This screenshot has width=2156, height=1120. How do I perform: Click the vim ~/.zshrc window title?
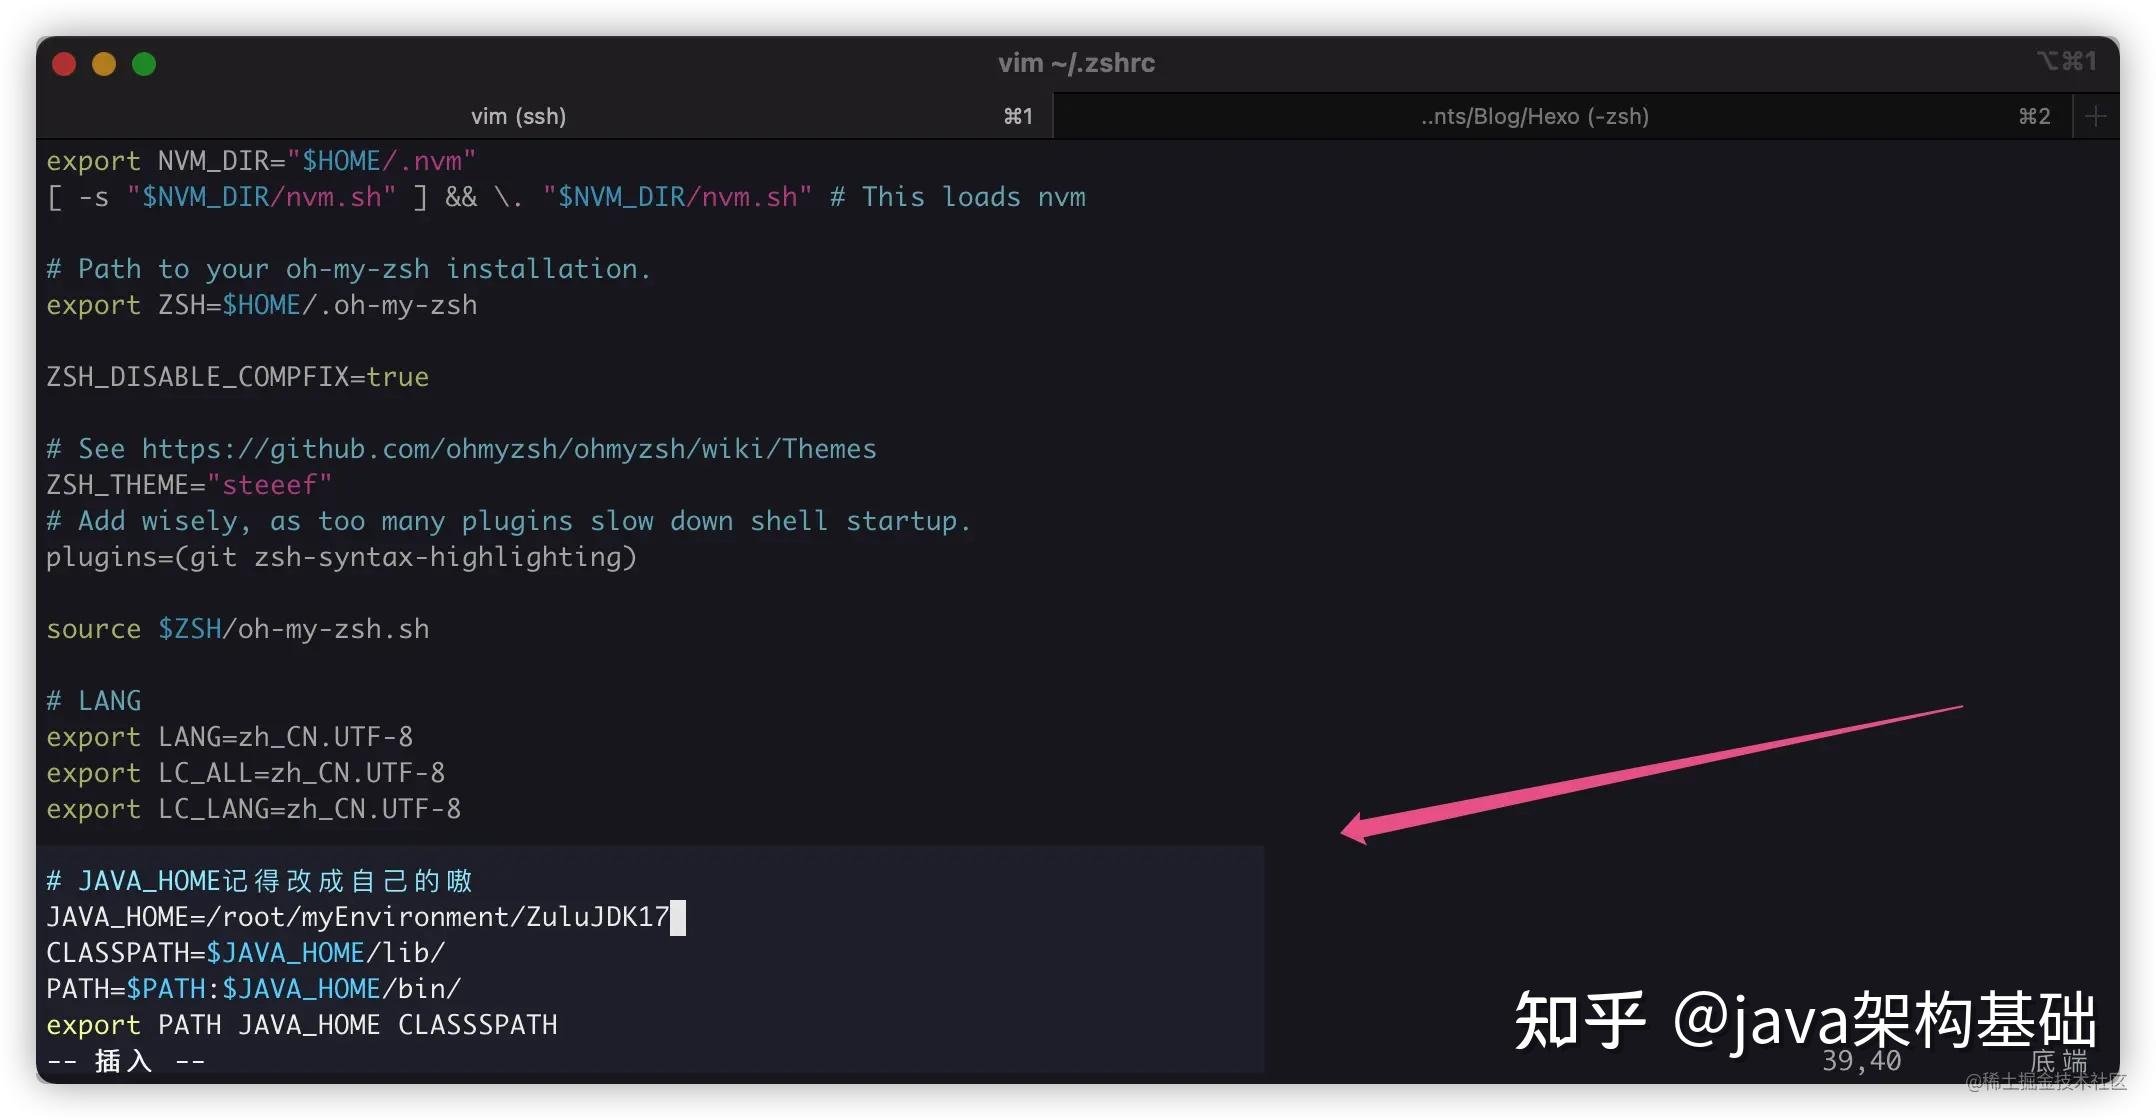pyautogui.click(x=1076, y=62)
